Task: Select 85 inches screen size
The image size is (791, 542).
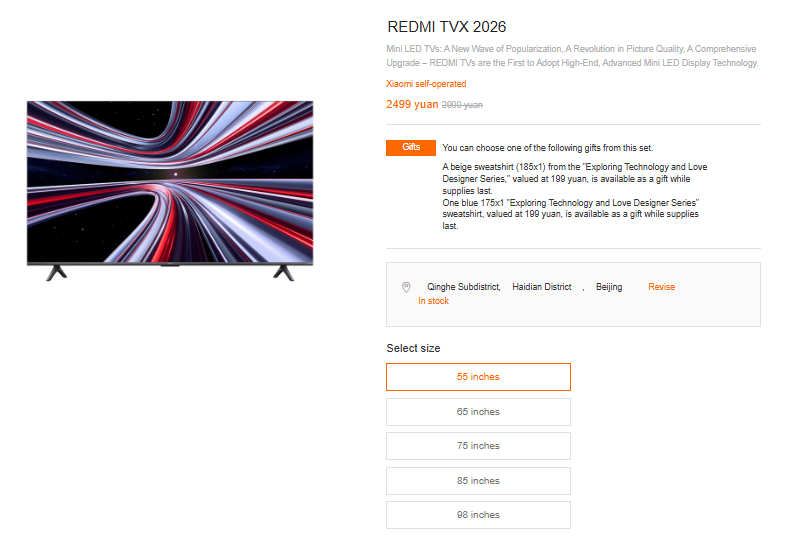Action: [x=478, y=481]
